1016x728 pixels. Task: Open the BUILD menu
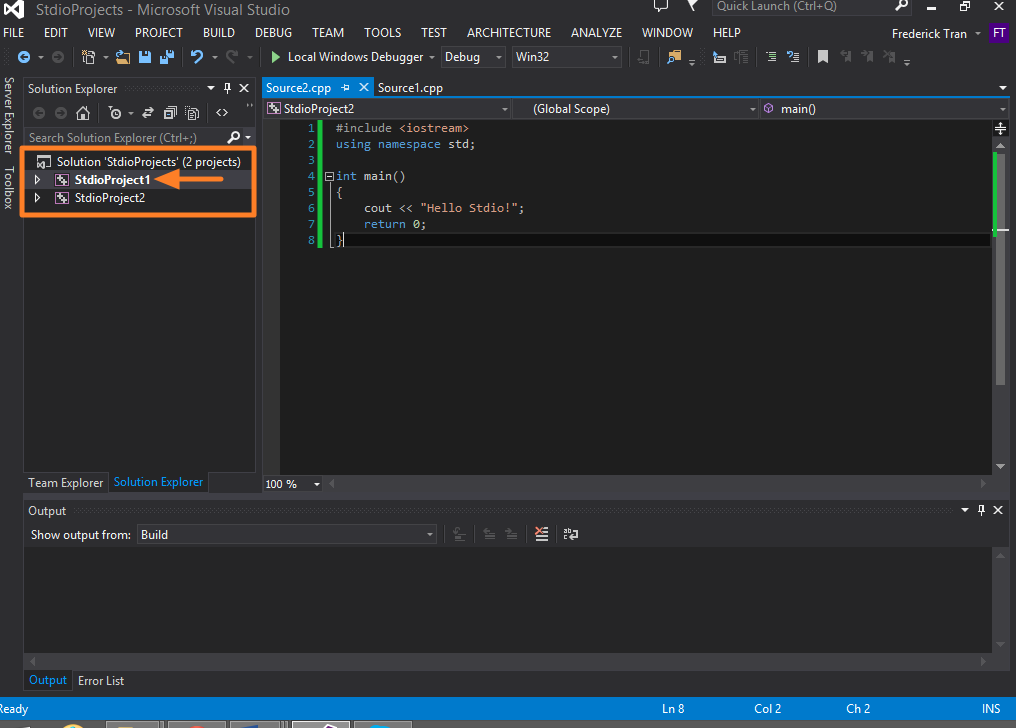click(x=218, y=32)
